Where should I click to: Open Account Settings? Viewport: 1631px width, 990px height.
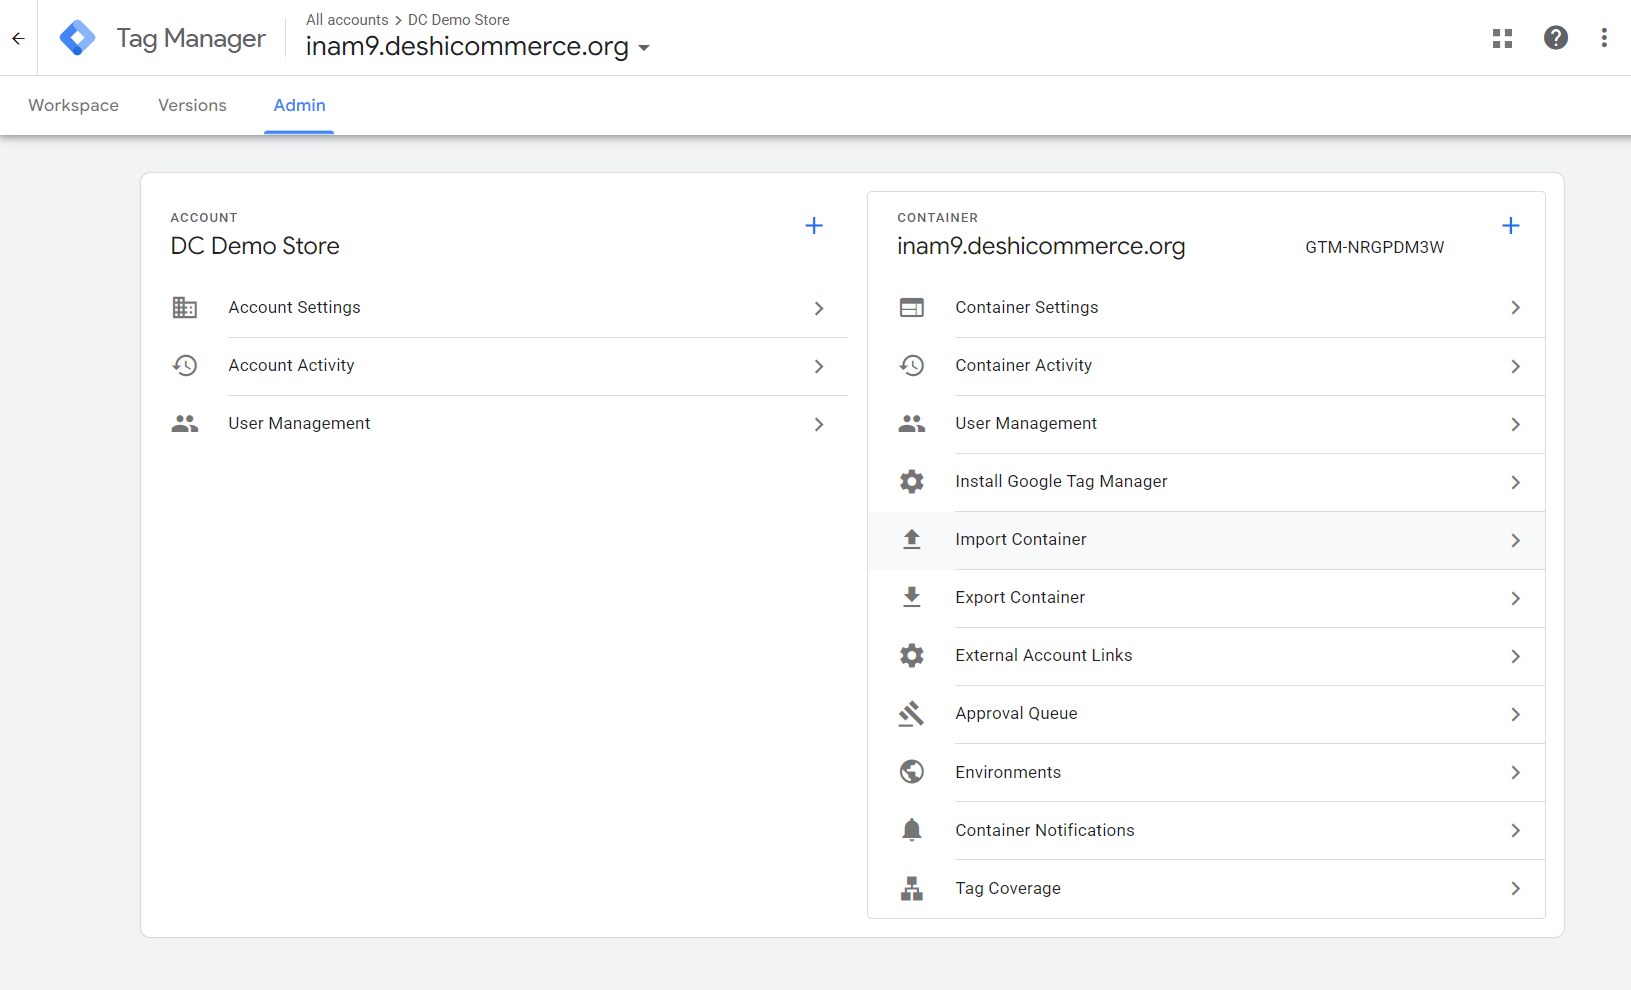coord(510,308)
